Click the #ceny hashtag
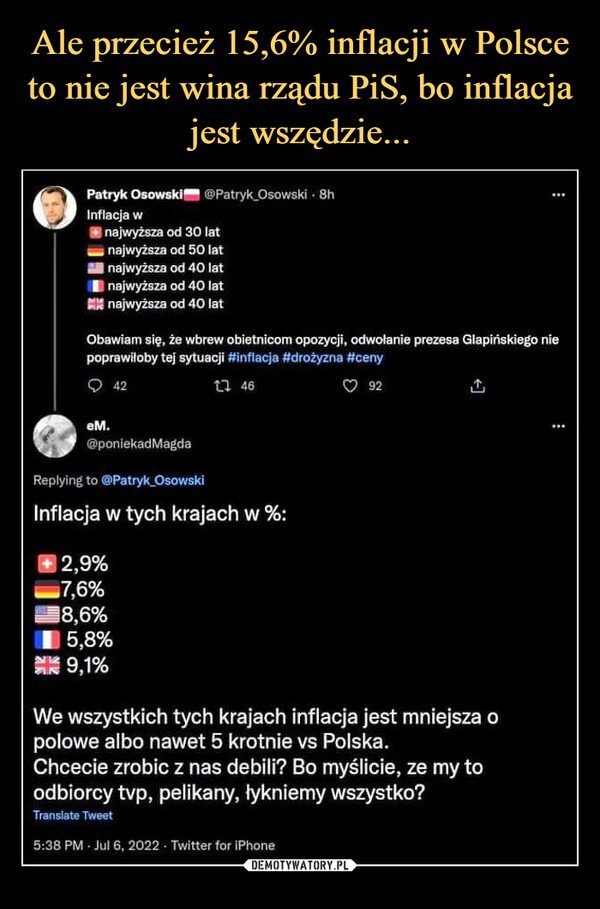600x909 pixels. [x=368, y=357]
